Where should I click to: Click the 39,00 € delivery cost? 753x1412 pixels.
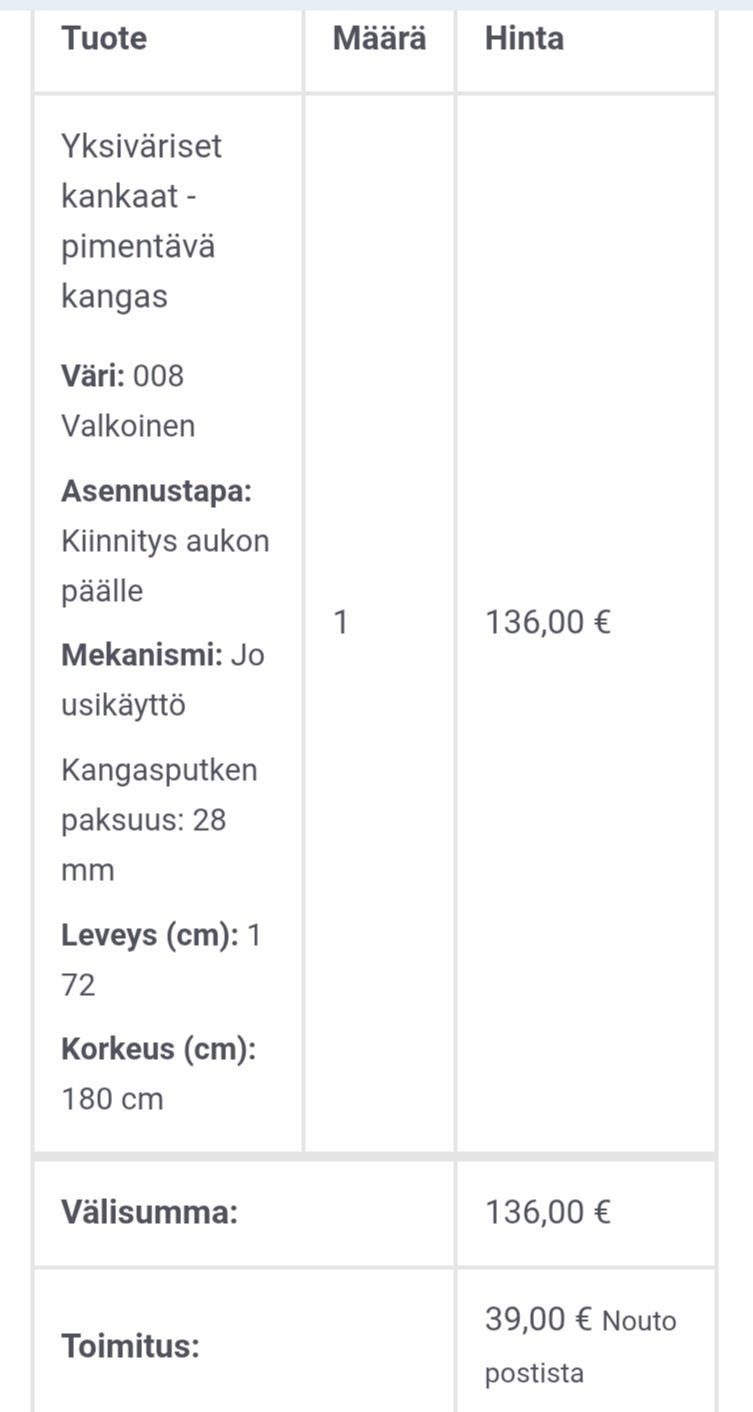pos(539,1320)
